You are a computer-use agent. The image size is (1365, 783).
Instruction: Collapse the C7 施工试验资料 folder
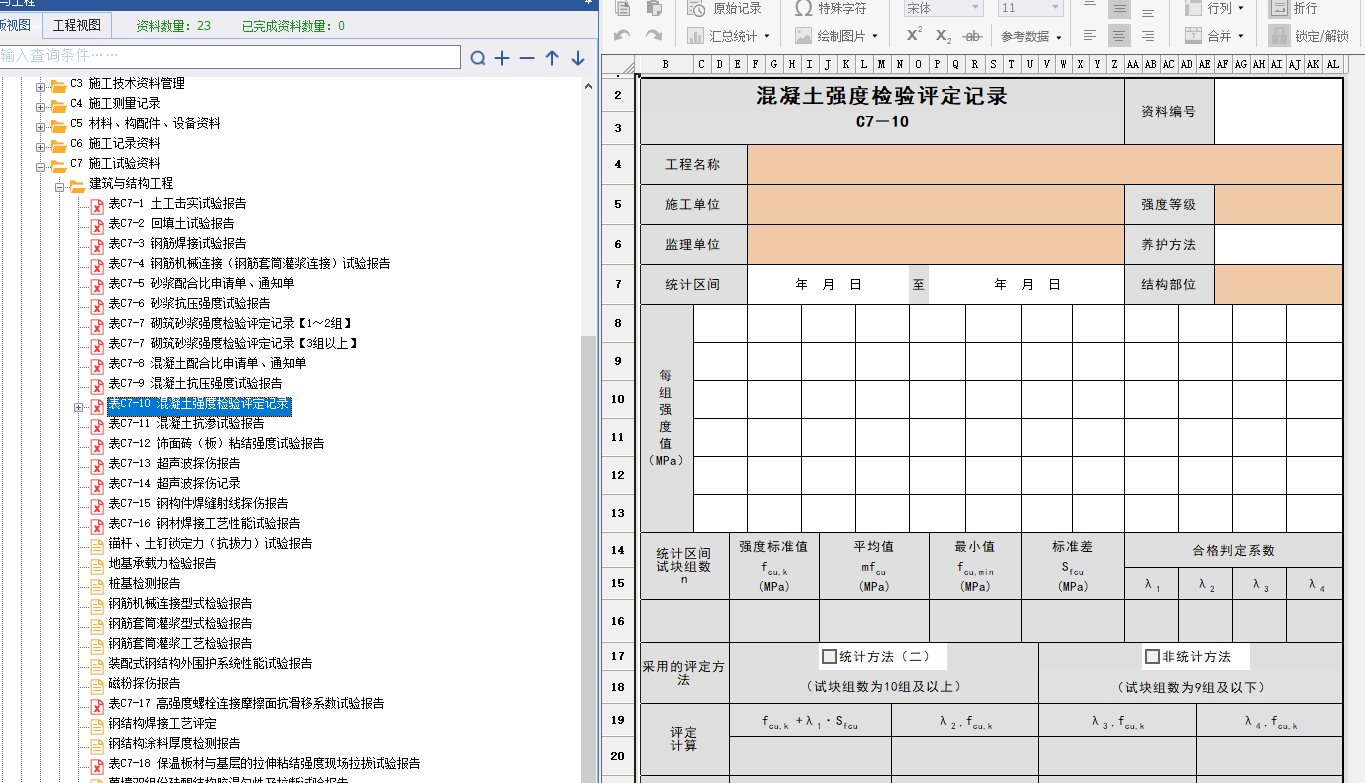coord(41,166)
